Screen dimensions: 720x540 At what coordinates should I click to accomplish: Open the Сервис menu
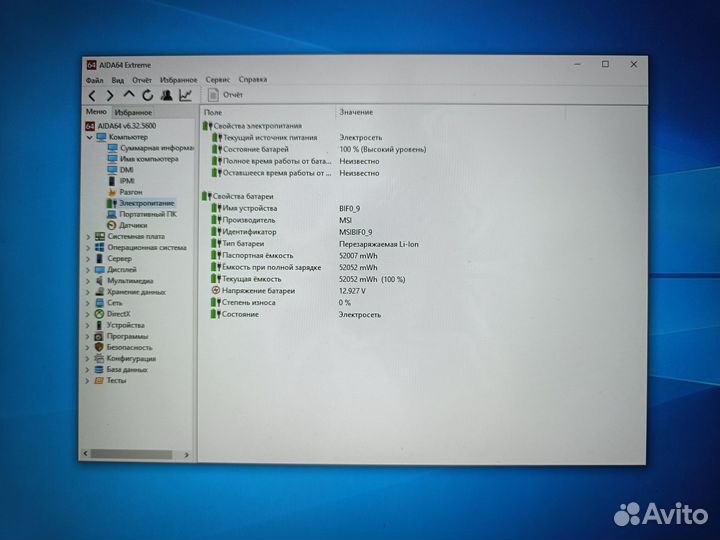click(217, 79)
